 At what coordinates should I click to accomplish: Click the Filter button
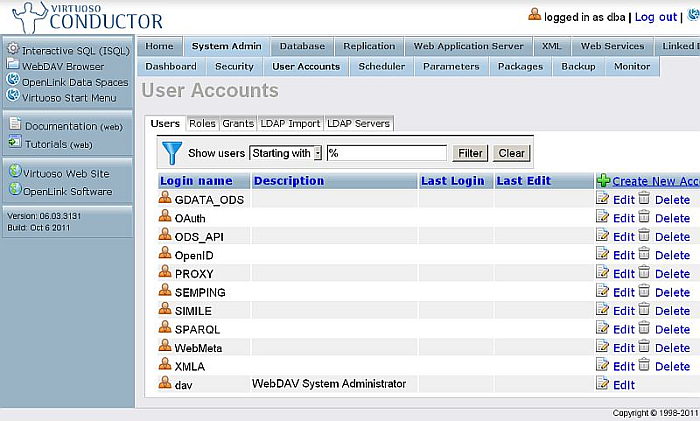click(470, 154)
